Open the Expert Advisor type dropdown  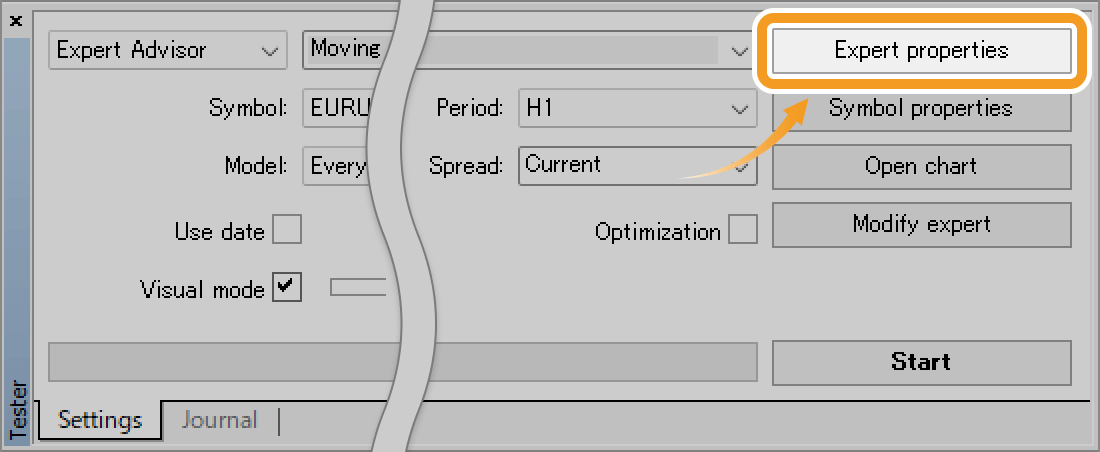tap(166, 50)
